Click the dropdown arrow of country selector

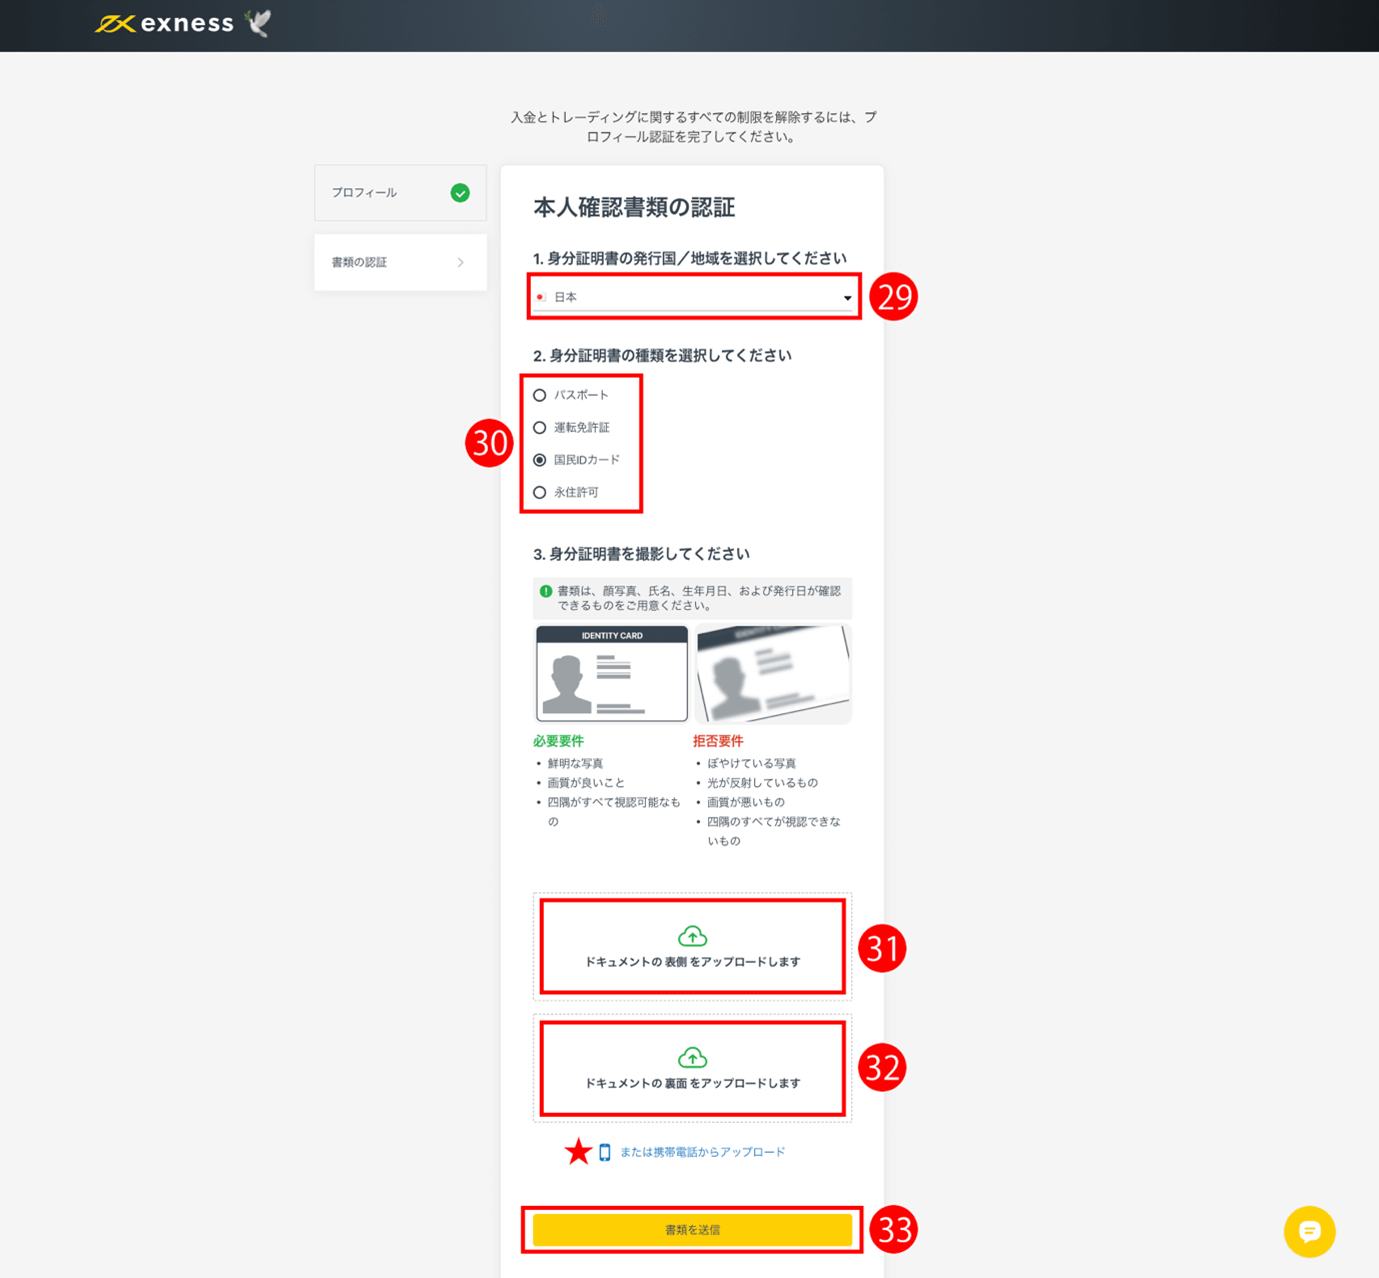[847, 298]
